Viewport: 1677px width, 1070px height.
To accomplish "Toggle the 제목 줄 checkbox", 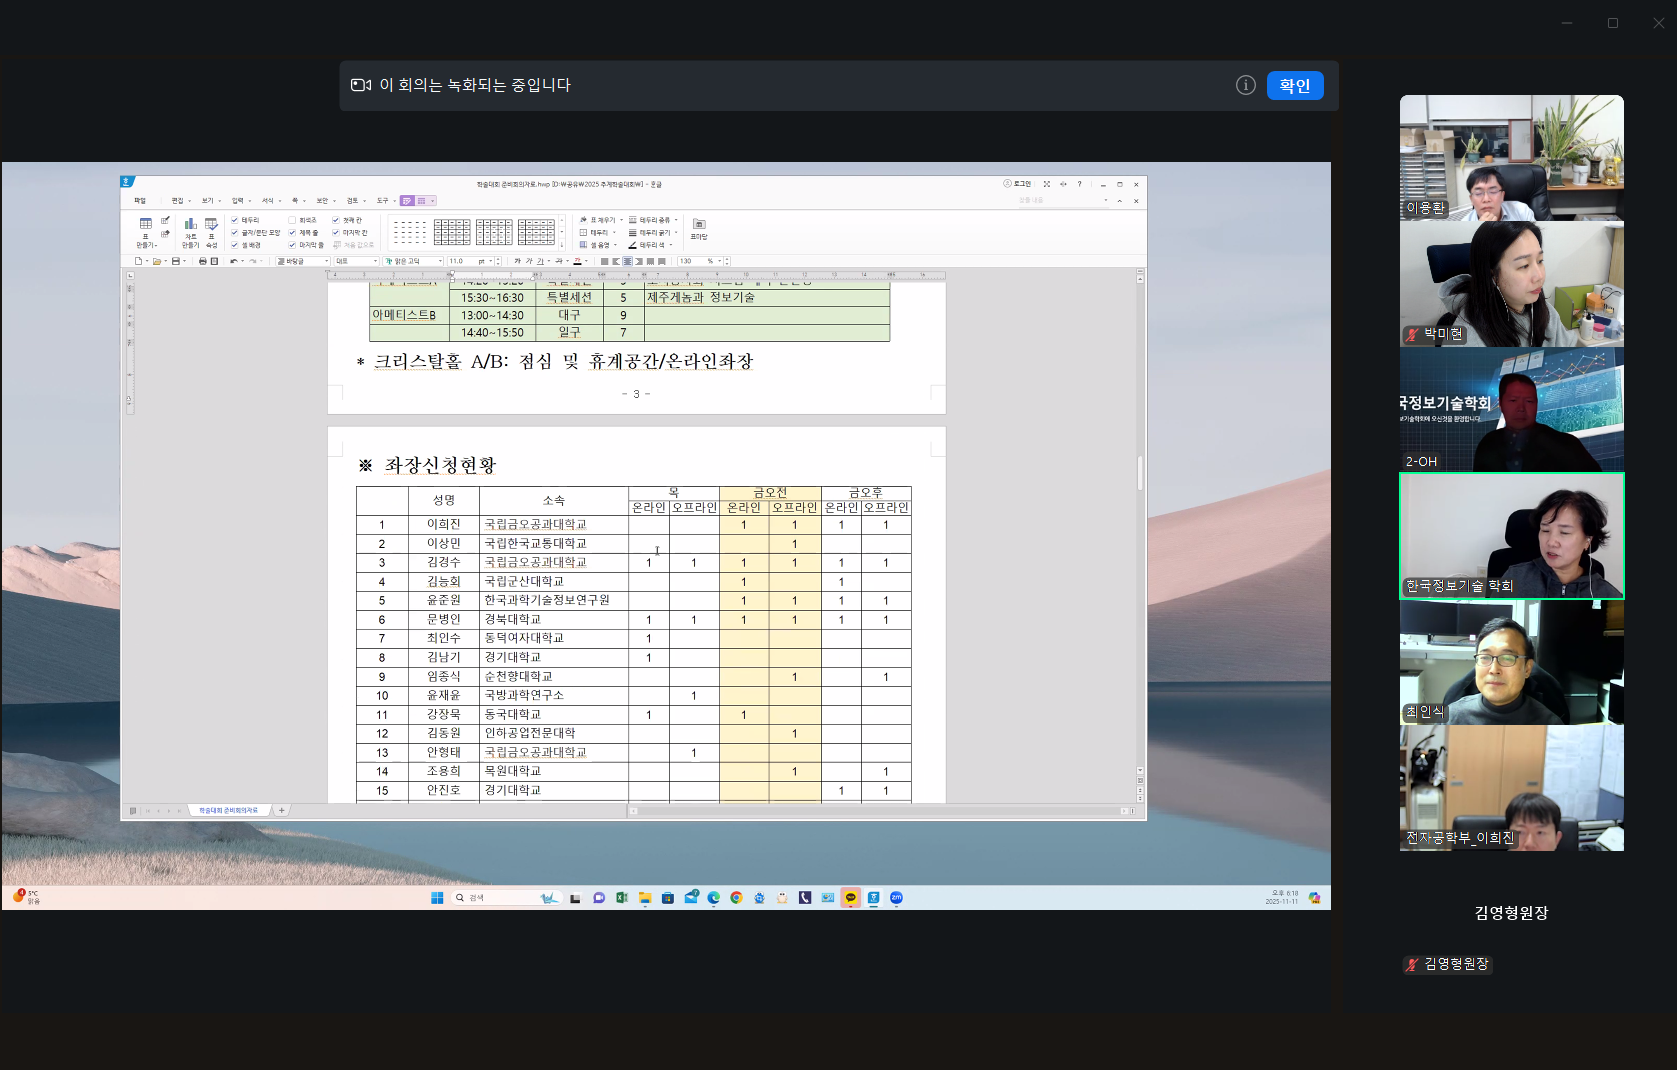I will 292,233.
